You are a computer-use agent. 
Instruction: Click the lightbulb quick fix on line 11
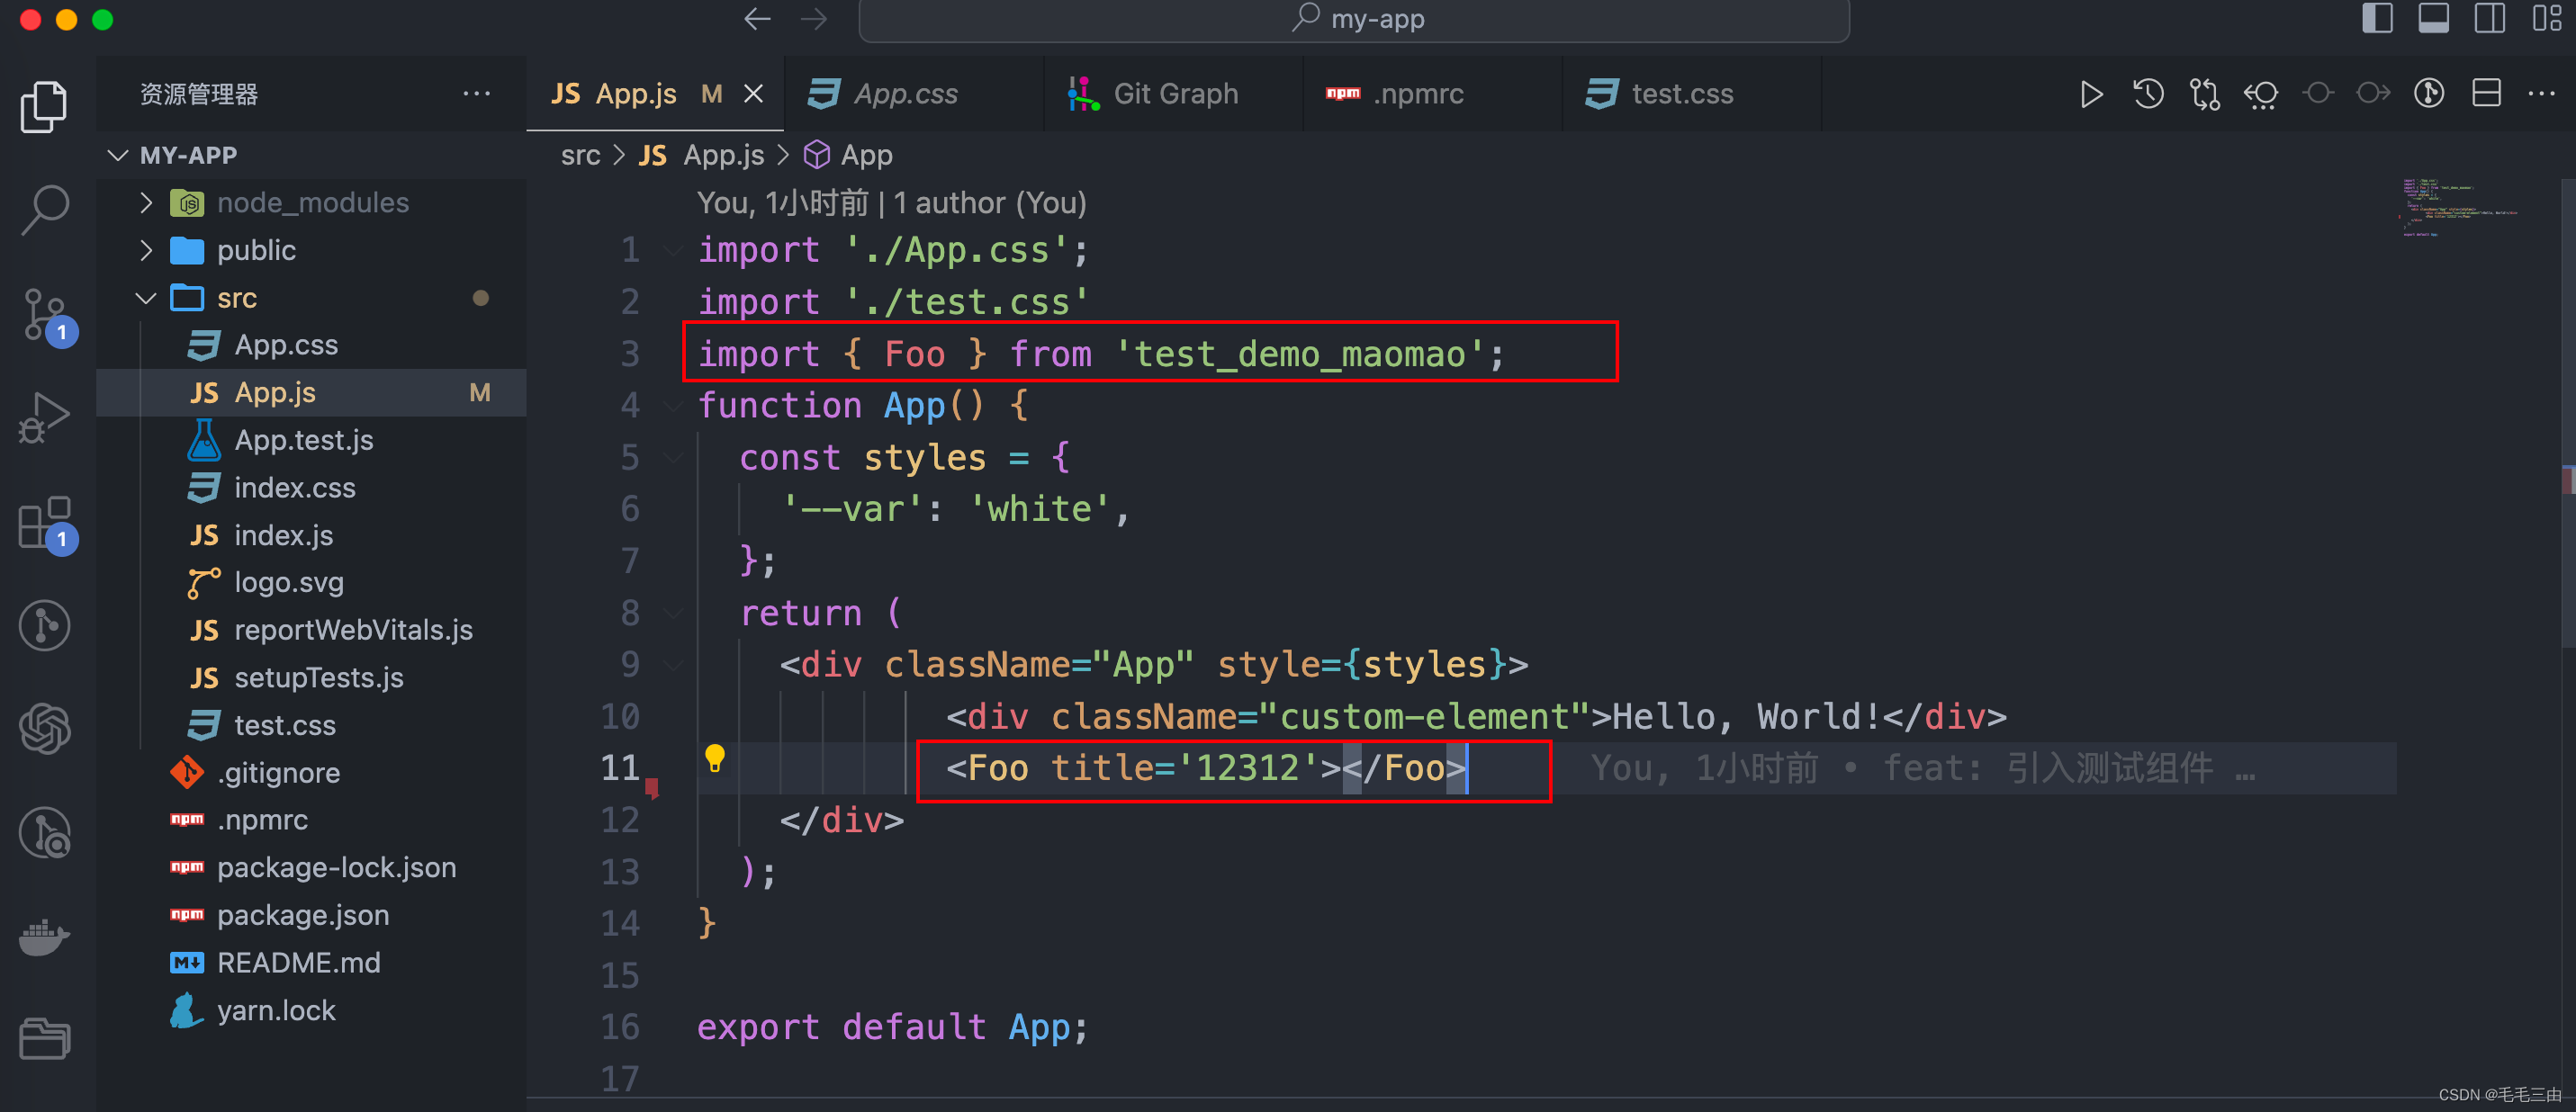[714, 759]
